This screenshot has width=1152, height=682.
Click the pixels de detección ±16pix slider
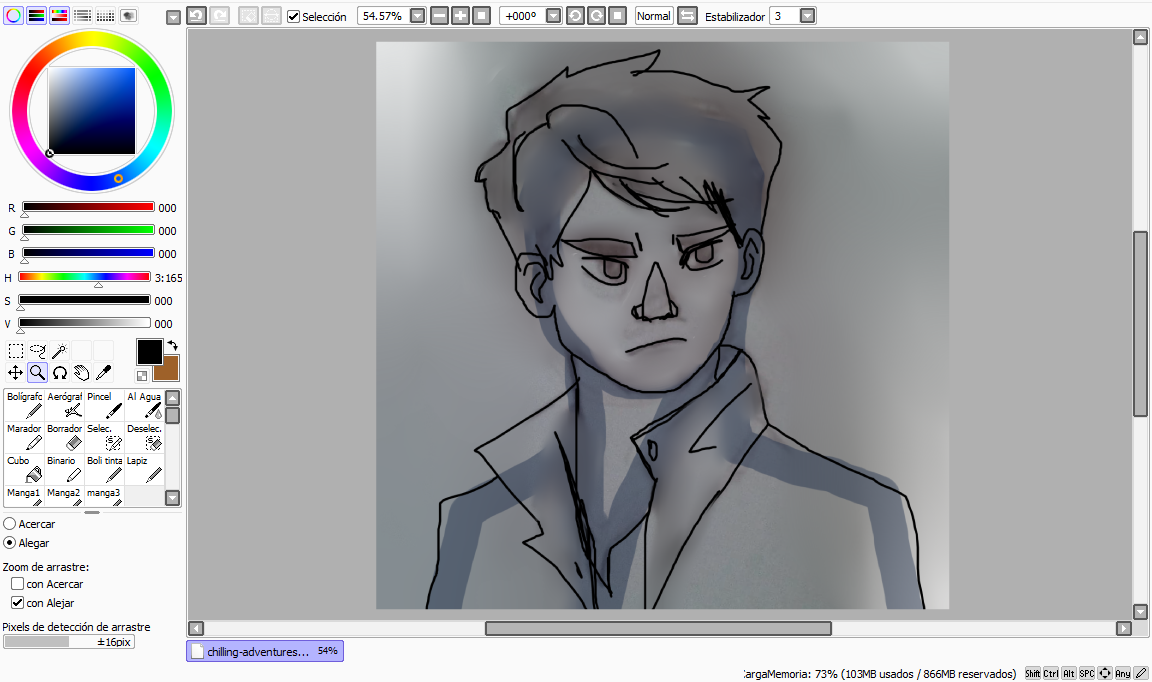(69, 642)
